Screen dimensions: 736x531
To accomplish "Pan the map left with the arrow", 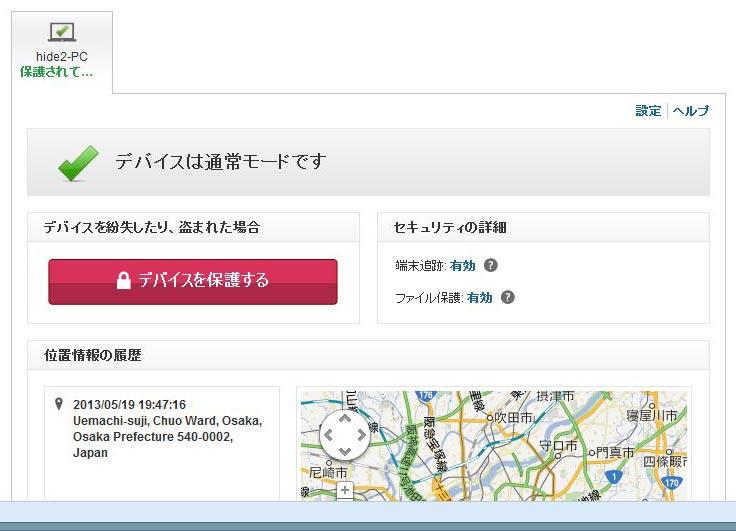I will [329, 435].
